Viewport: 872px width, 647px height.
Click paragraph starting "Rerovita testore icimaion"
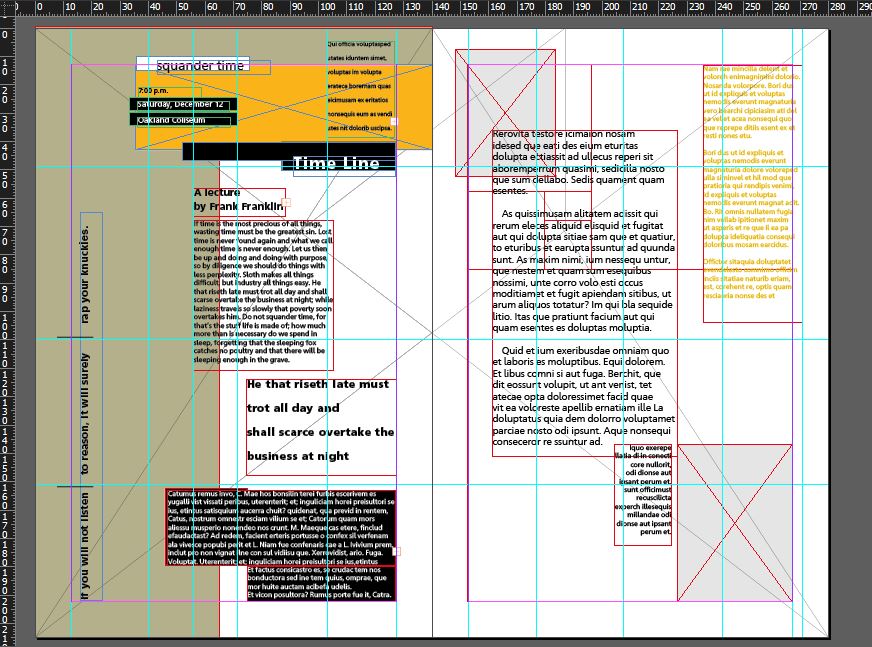[x=578, y=162]
